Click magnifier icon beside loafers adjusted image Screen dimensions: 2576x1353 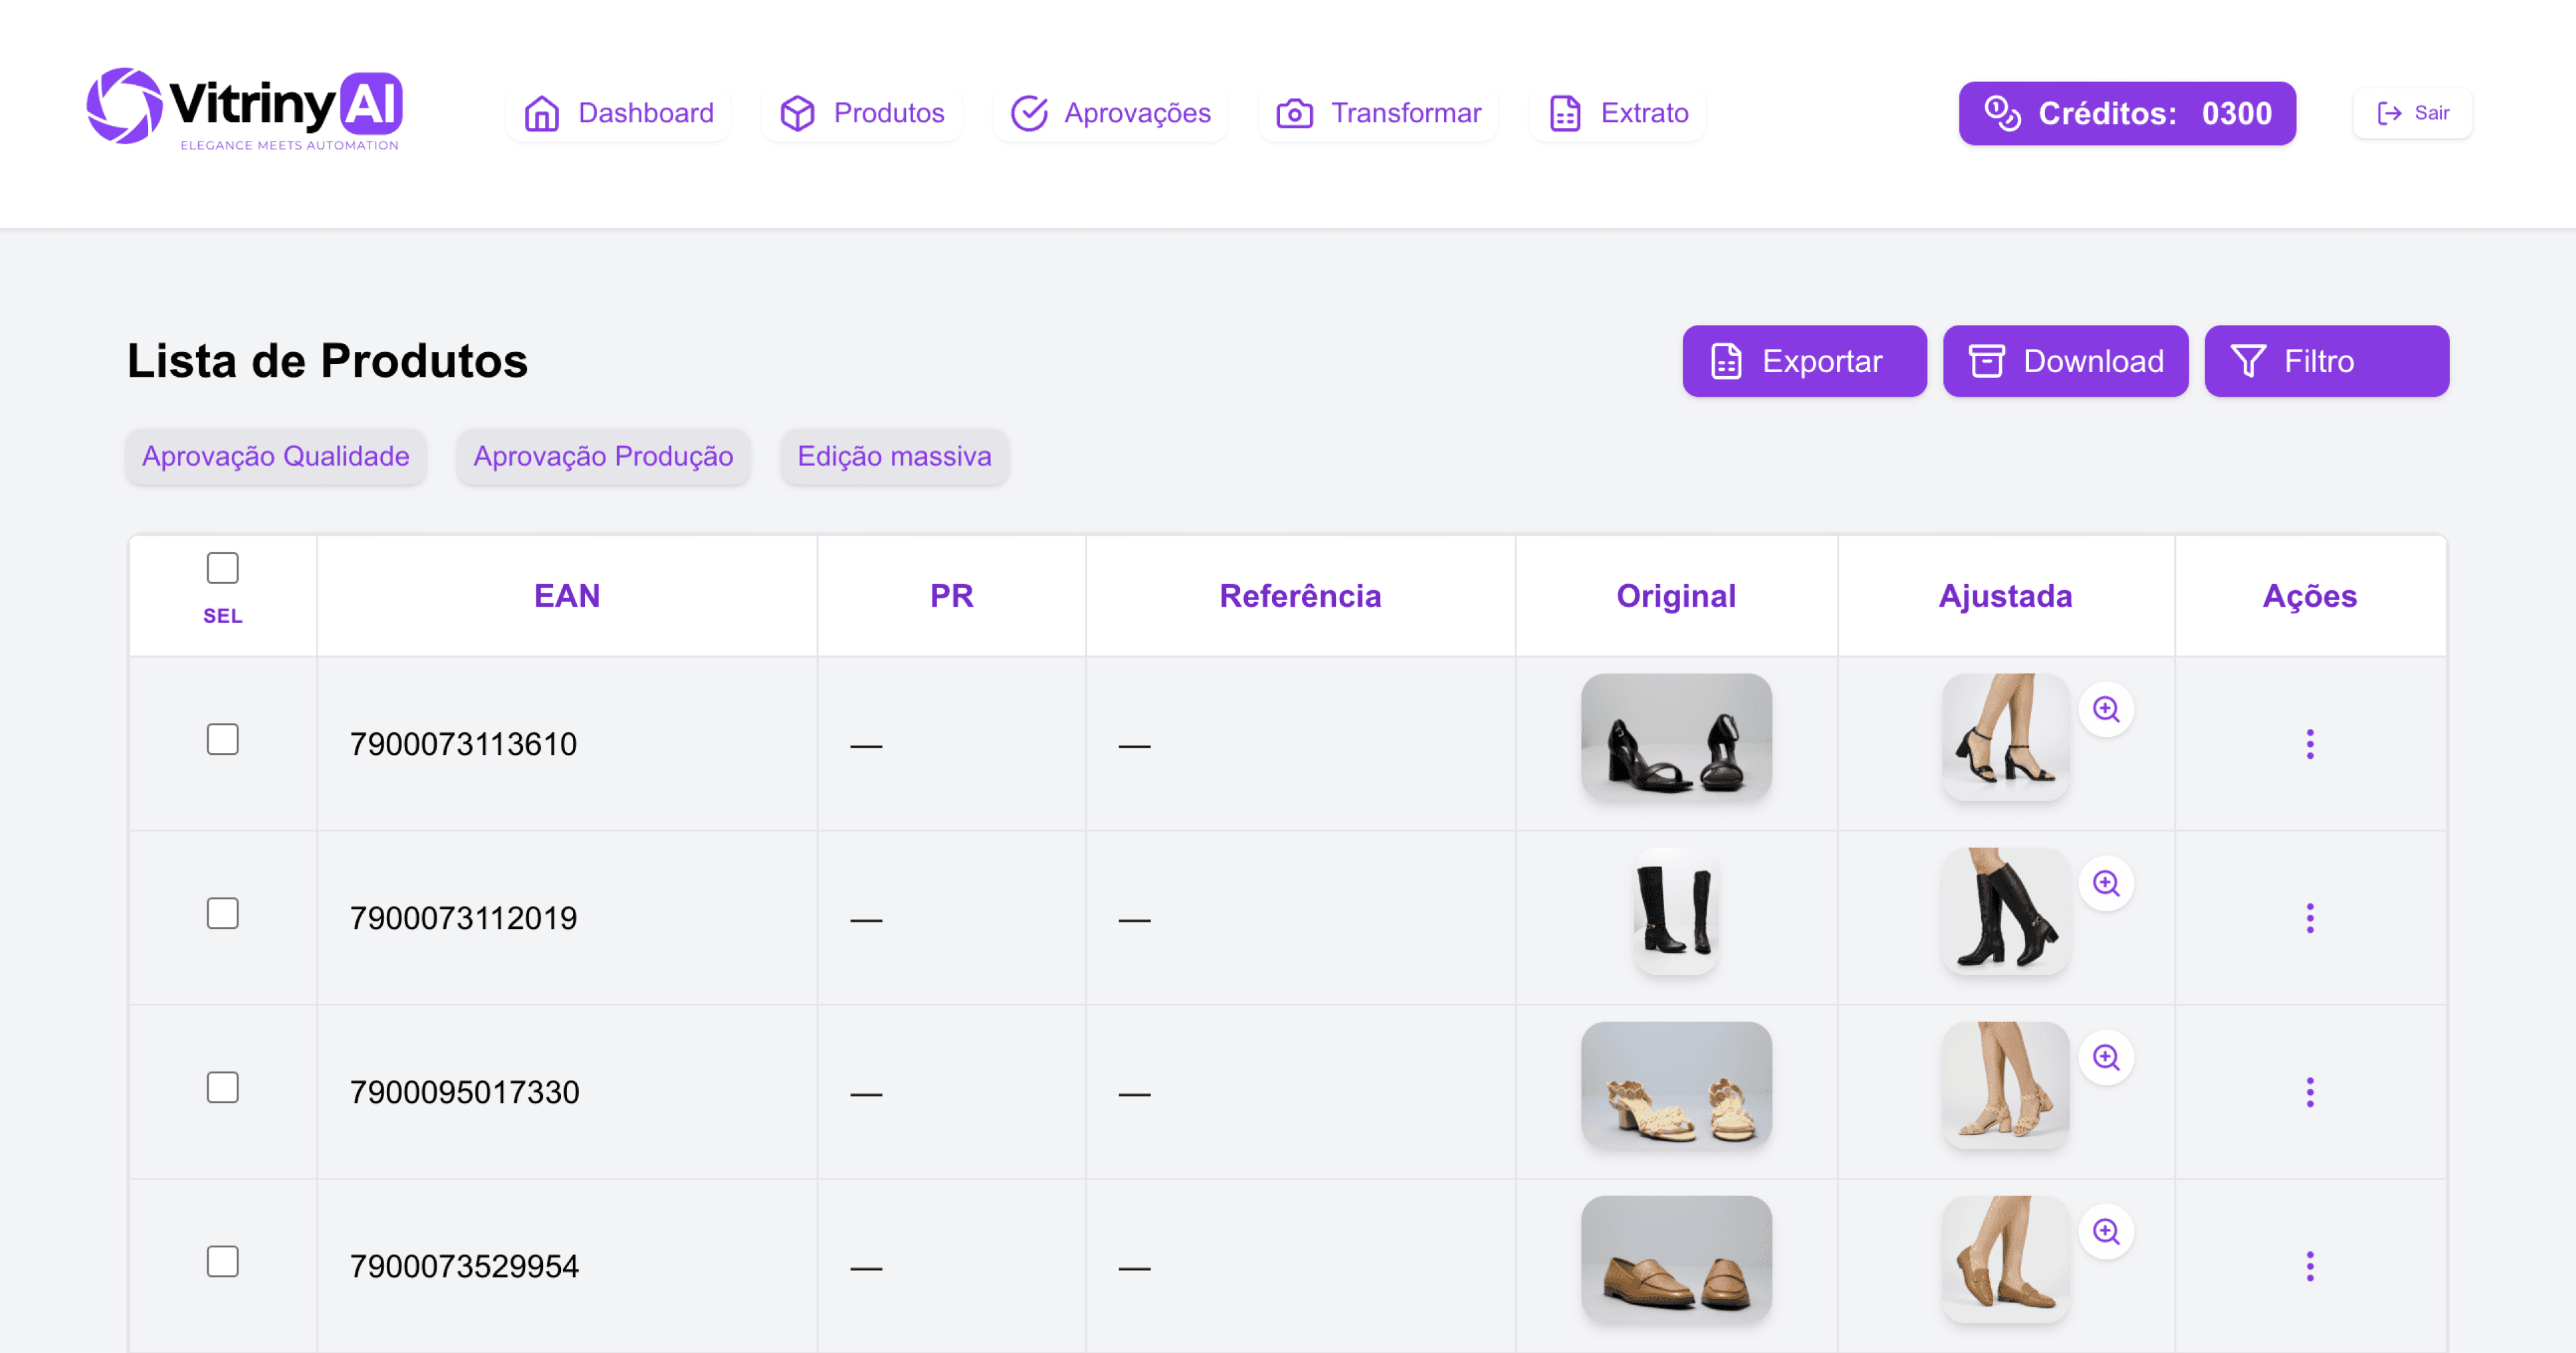point(2106,1231)
